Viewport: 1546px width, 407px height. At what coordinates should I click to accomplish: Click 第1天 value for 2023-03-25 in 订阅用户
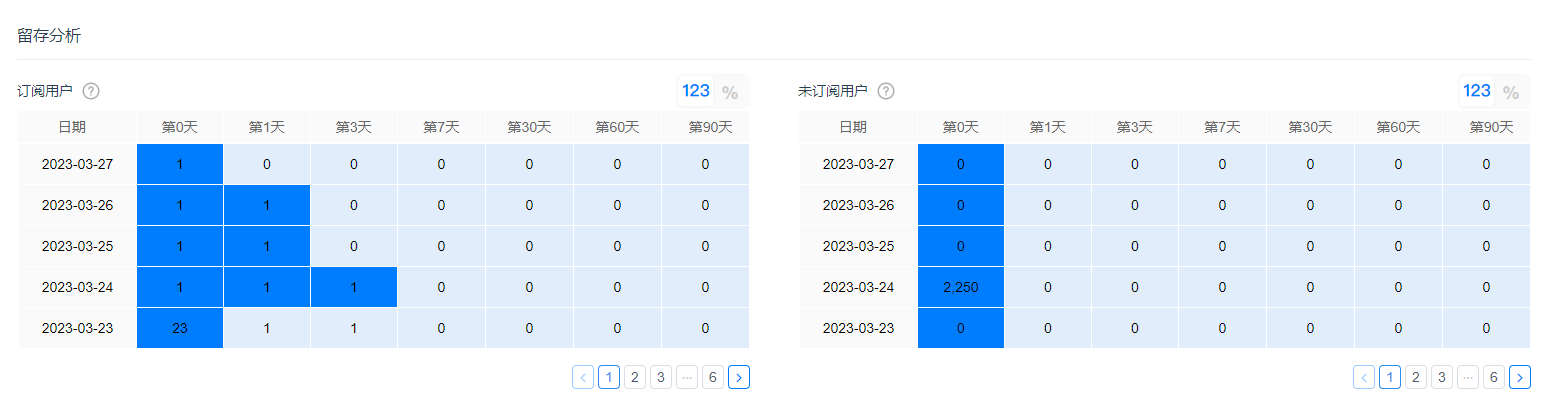[267, 246]
